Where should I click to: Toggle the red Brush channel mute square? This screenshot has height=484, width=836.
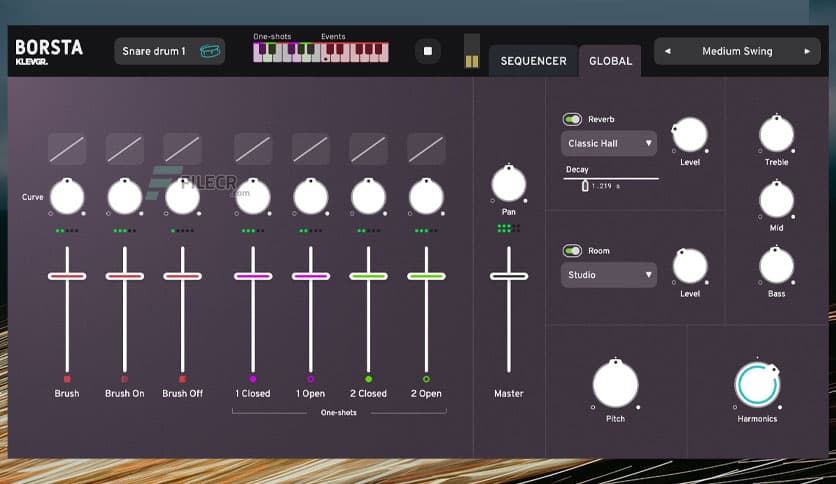(x=67, y=379)
